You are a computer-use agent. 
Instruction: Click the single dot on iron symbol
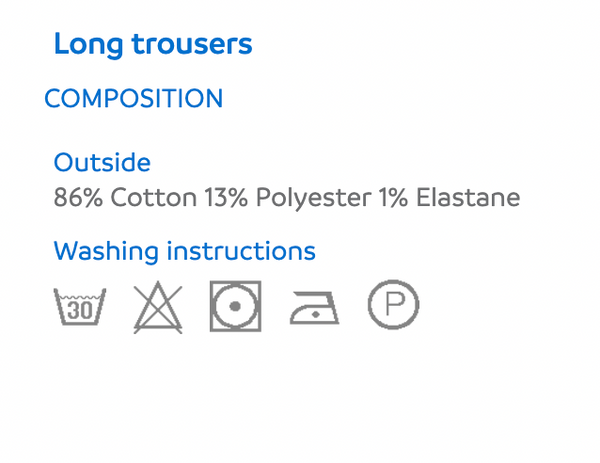click(315, 314)
